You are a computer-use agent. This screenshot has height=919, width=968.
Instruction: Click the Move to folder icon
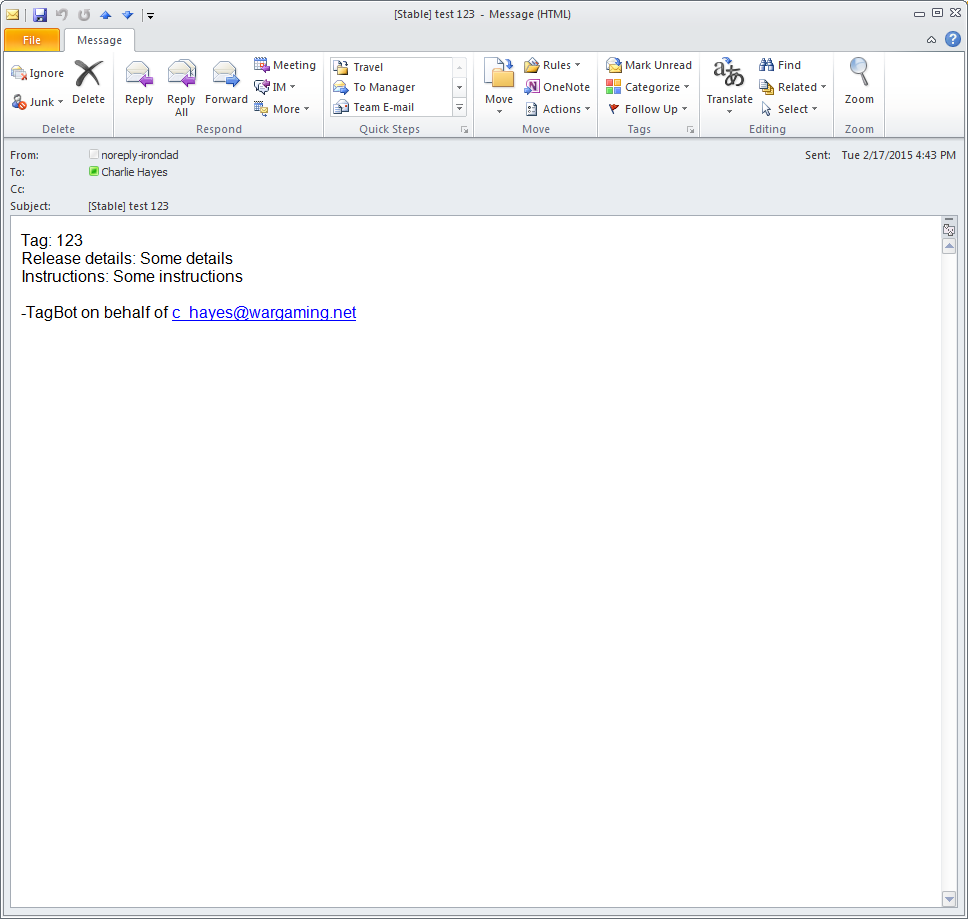499,73
